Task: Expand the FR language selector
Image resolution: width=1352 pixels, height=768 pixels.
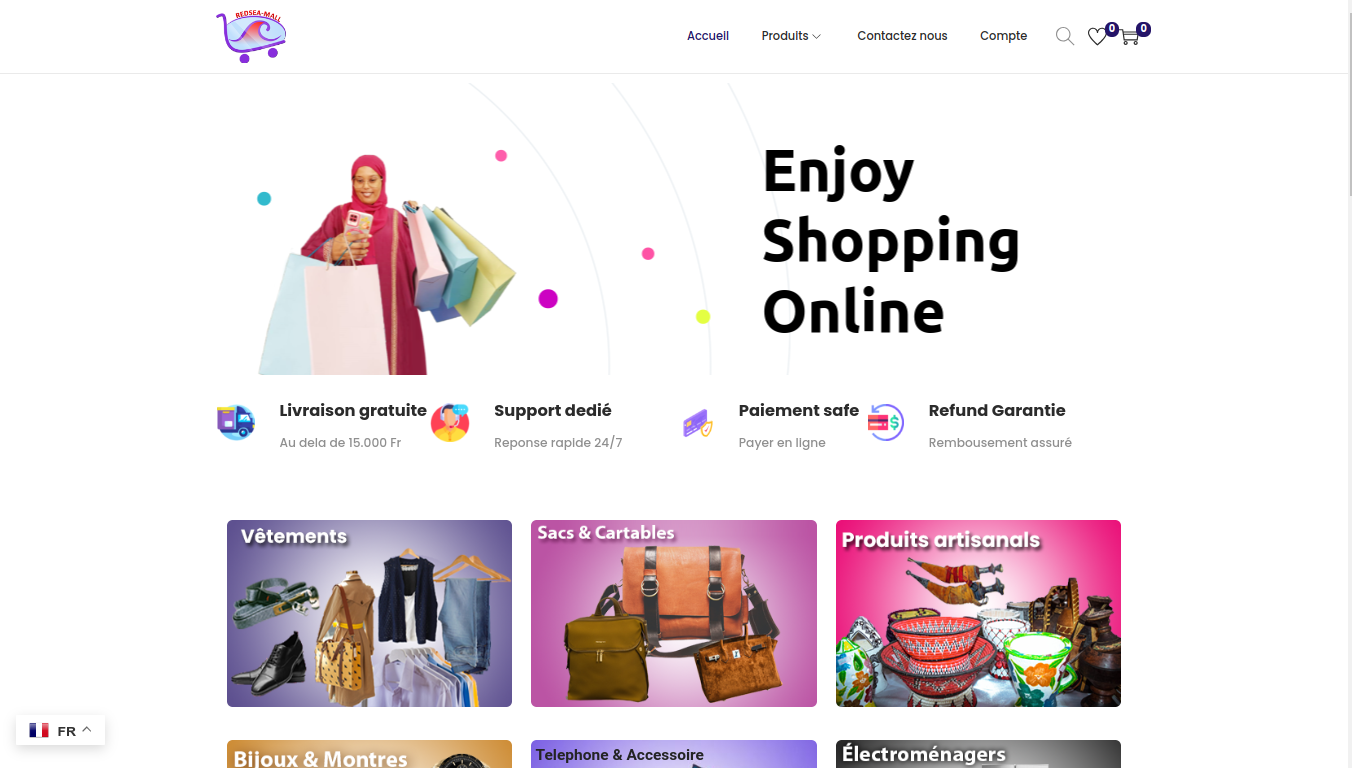Action: (61, 731)
